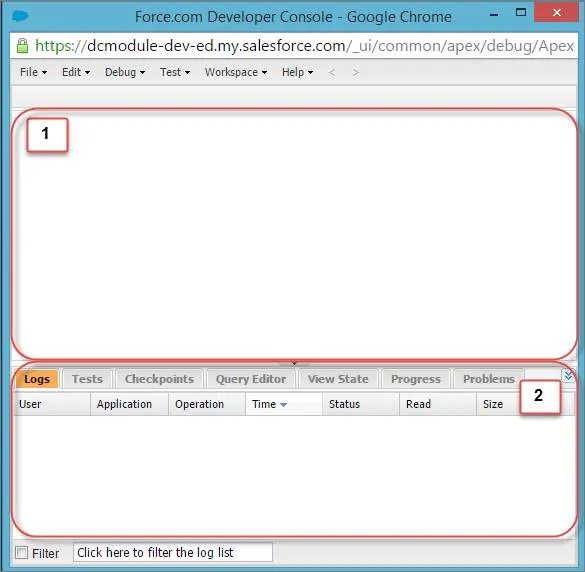Sort logs by Size column
585x572 pixels.
[498, 404]
